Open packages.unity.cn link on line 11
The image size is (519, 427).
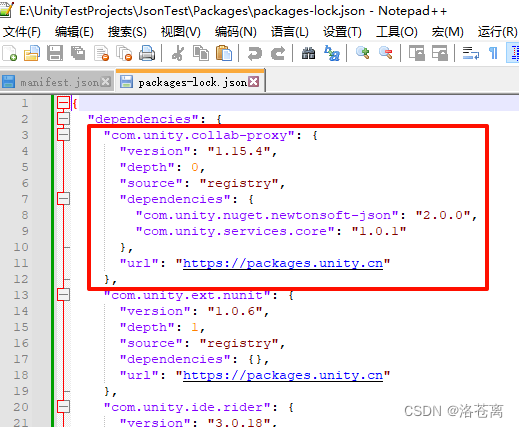pos(283,263)
